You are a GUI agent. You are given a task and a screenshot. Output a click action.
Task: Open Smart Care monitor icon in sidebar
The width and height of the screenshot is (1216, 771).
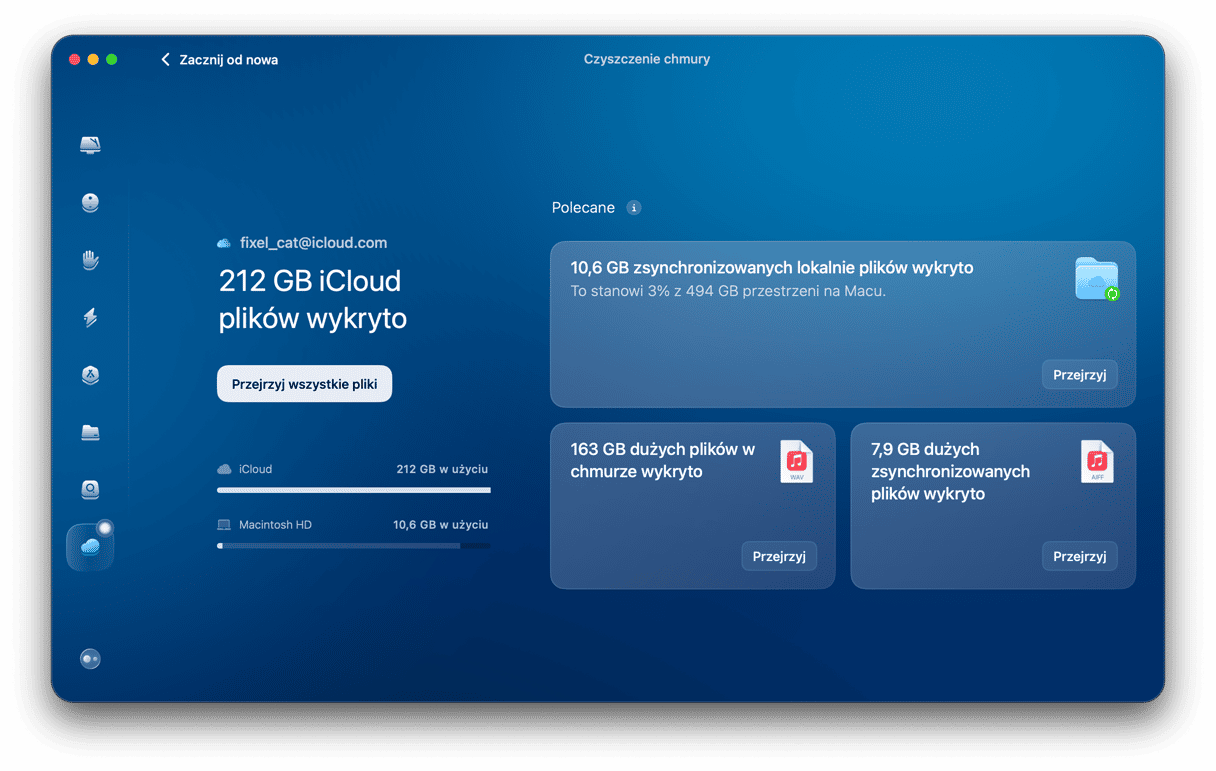coord(90,146)
